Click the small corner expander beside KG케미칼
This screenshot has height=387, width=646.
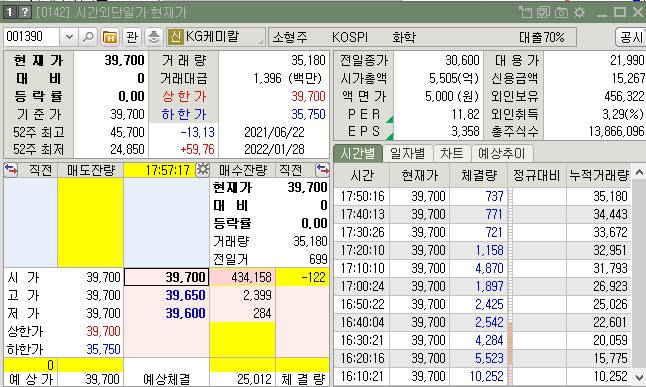261,42
